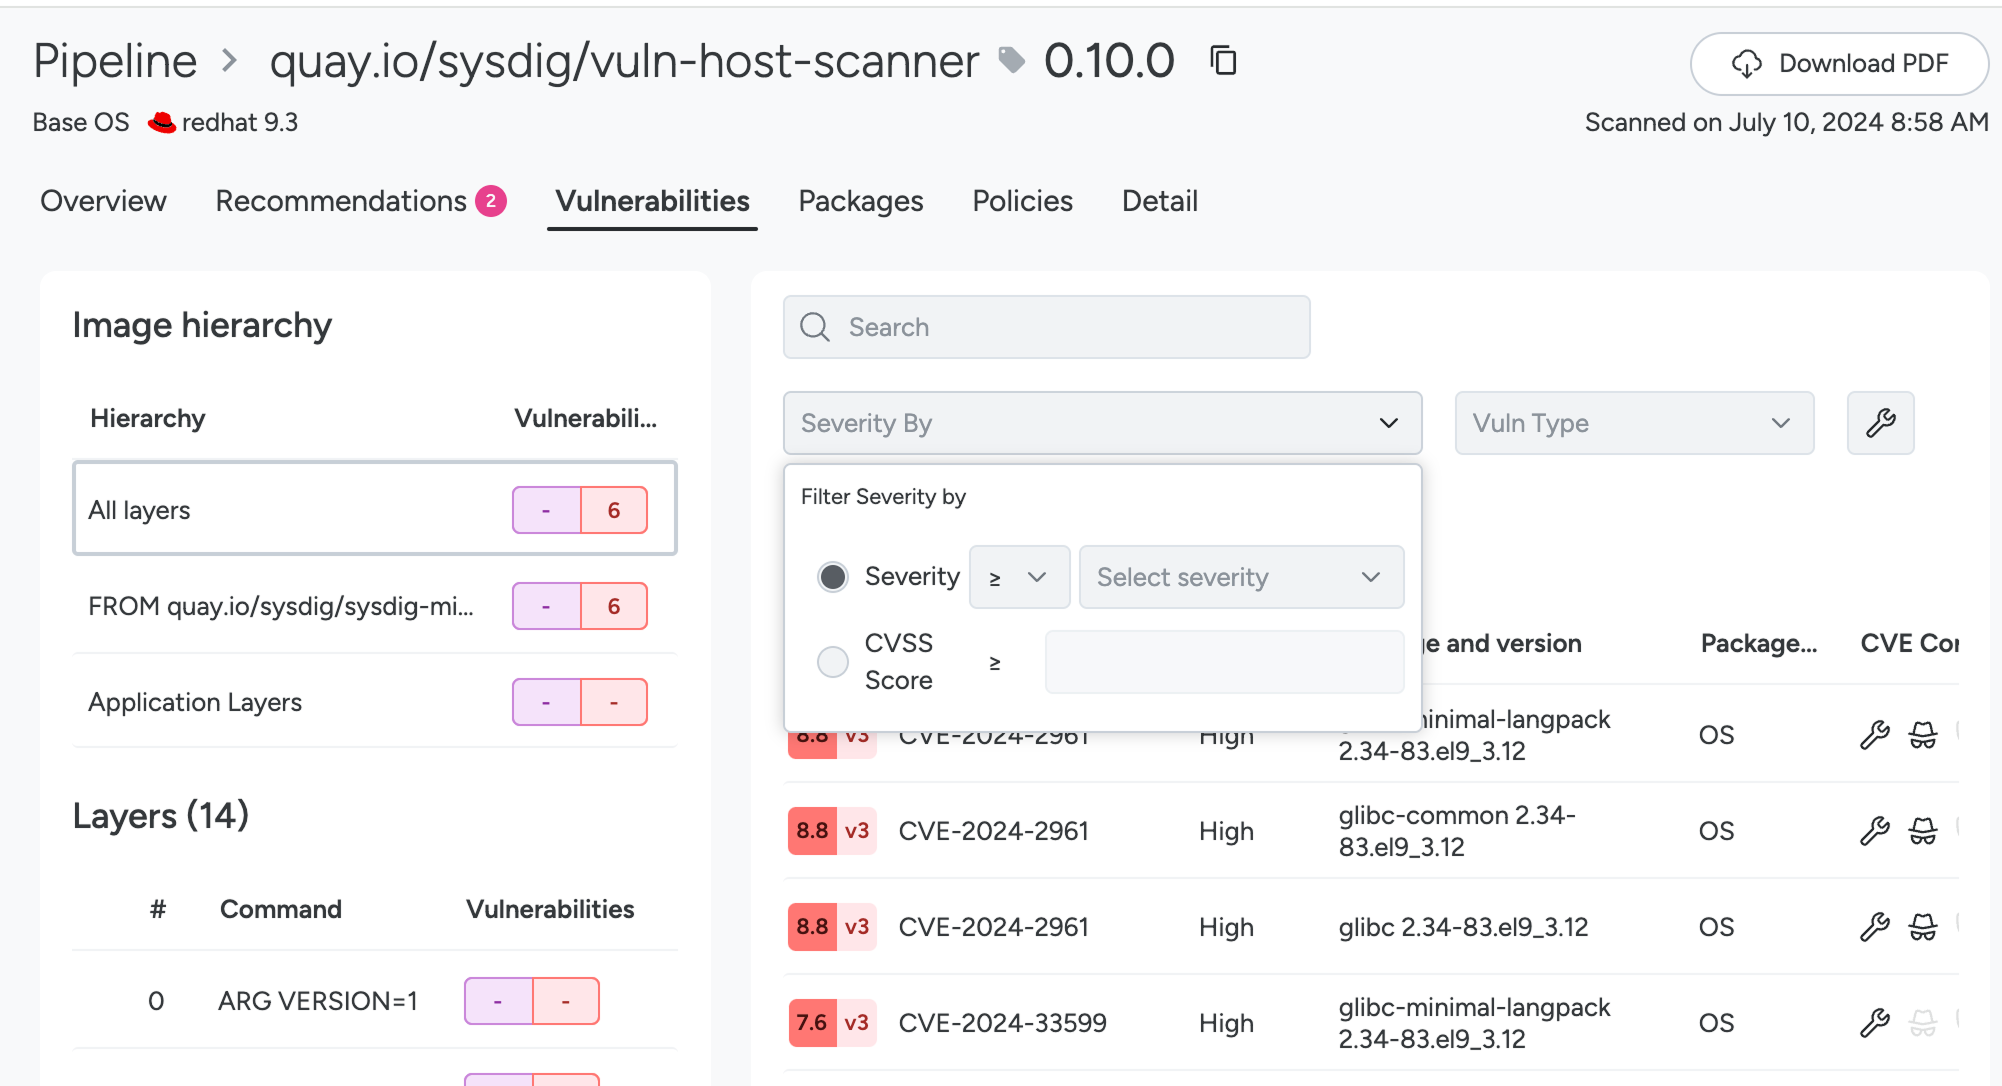Open the Severity By dropdown
This screenshot has width=2002, height=1086.
click(x=1102, y=423)
